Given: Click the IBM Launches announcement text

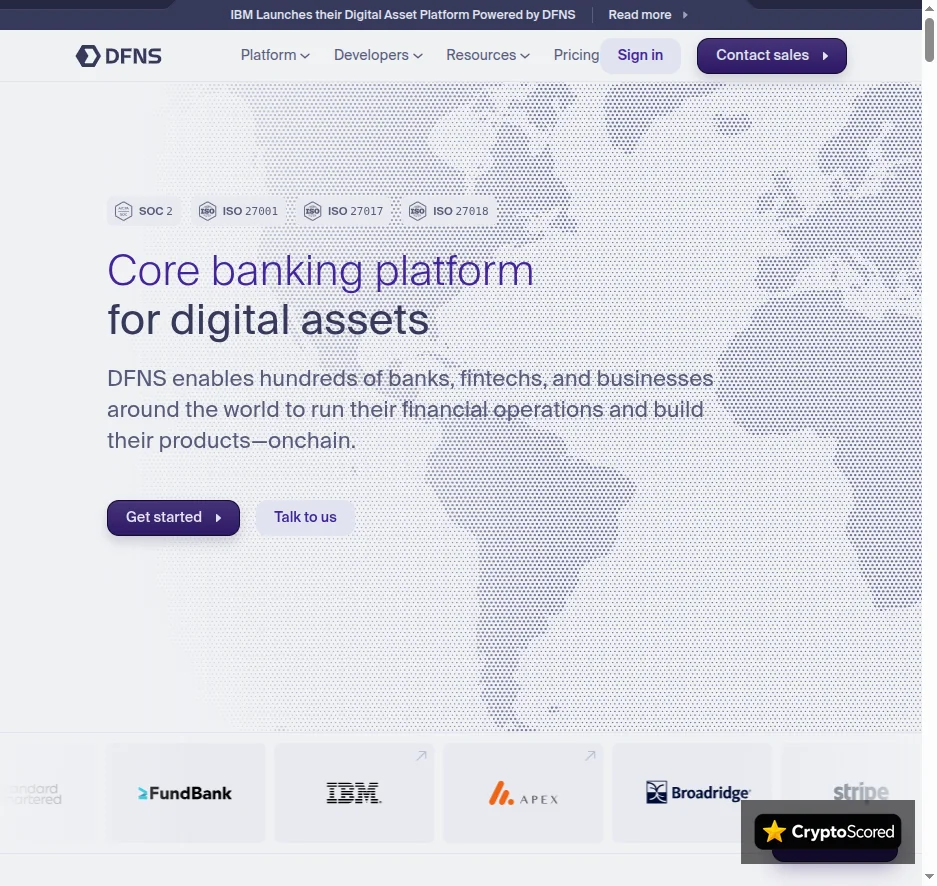Looking at the screenshot, I should click(x=403, y=14).
